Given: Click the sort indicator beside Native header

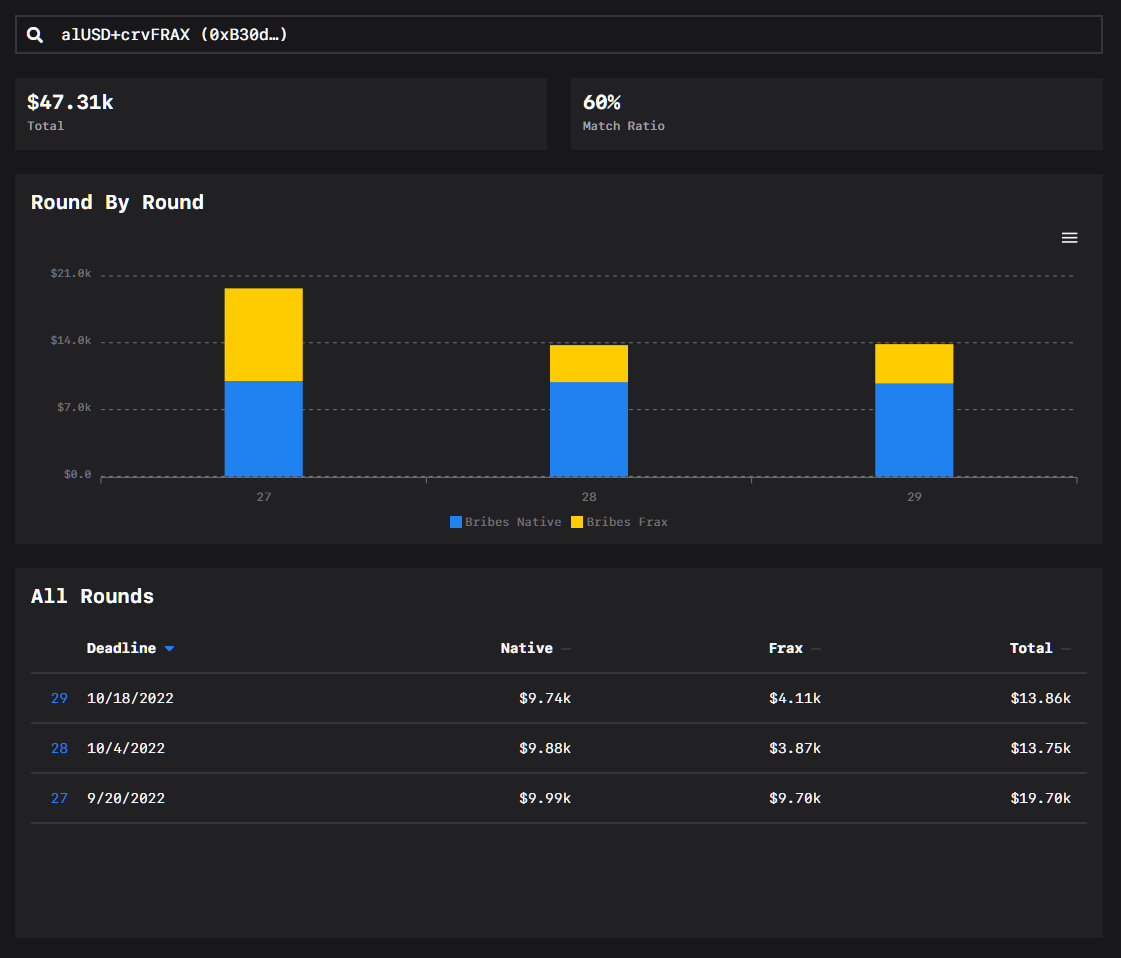Looking at the screenshot, I should tap(564, 648).
